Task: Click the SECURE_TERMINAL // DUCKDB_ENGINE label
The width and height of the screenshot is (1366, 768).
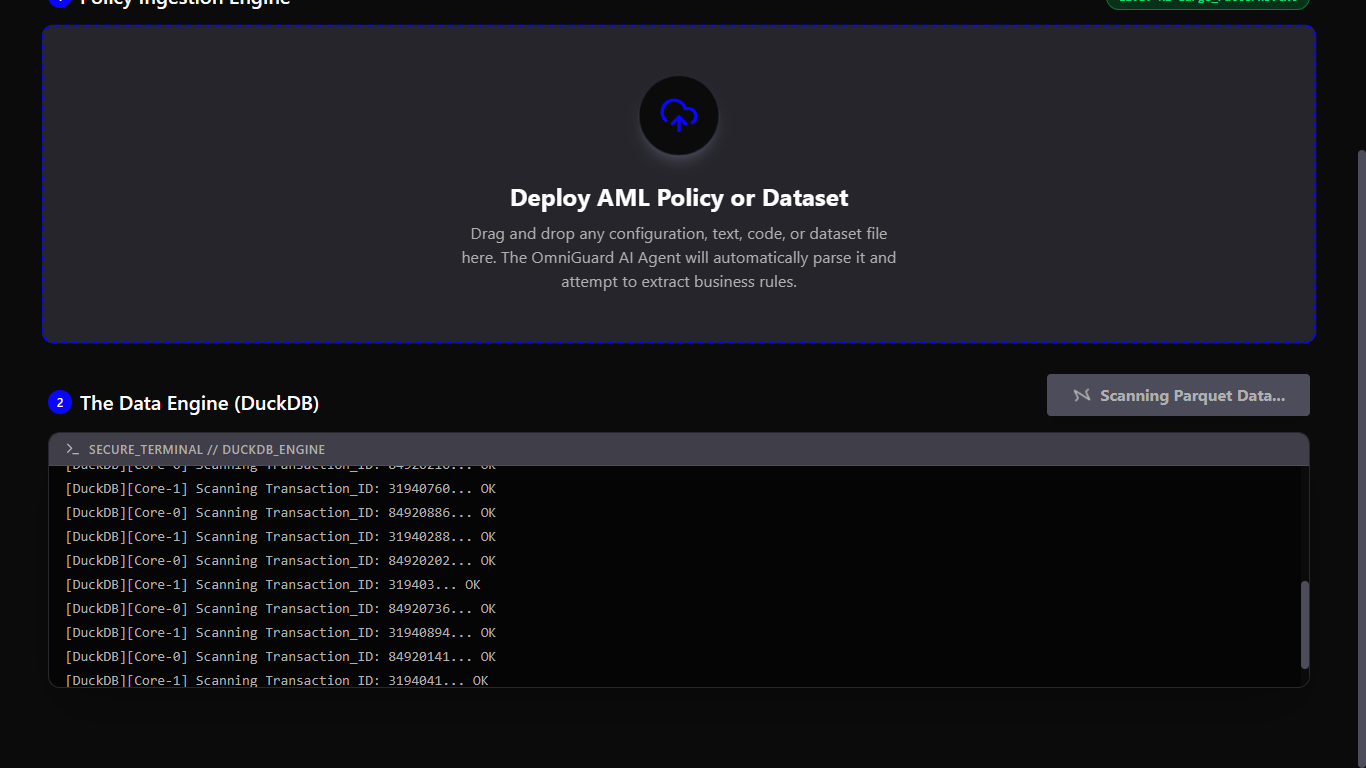Action: click(x=206, y=450)
